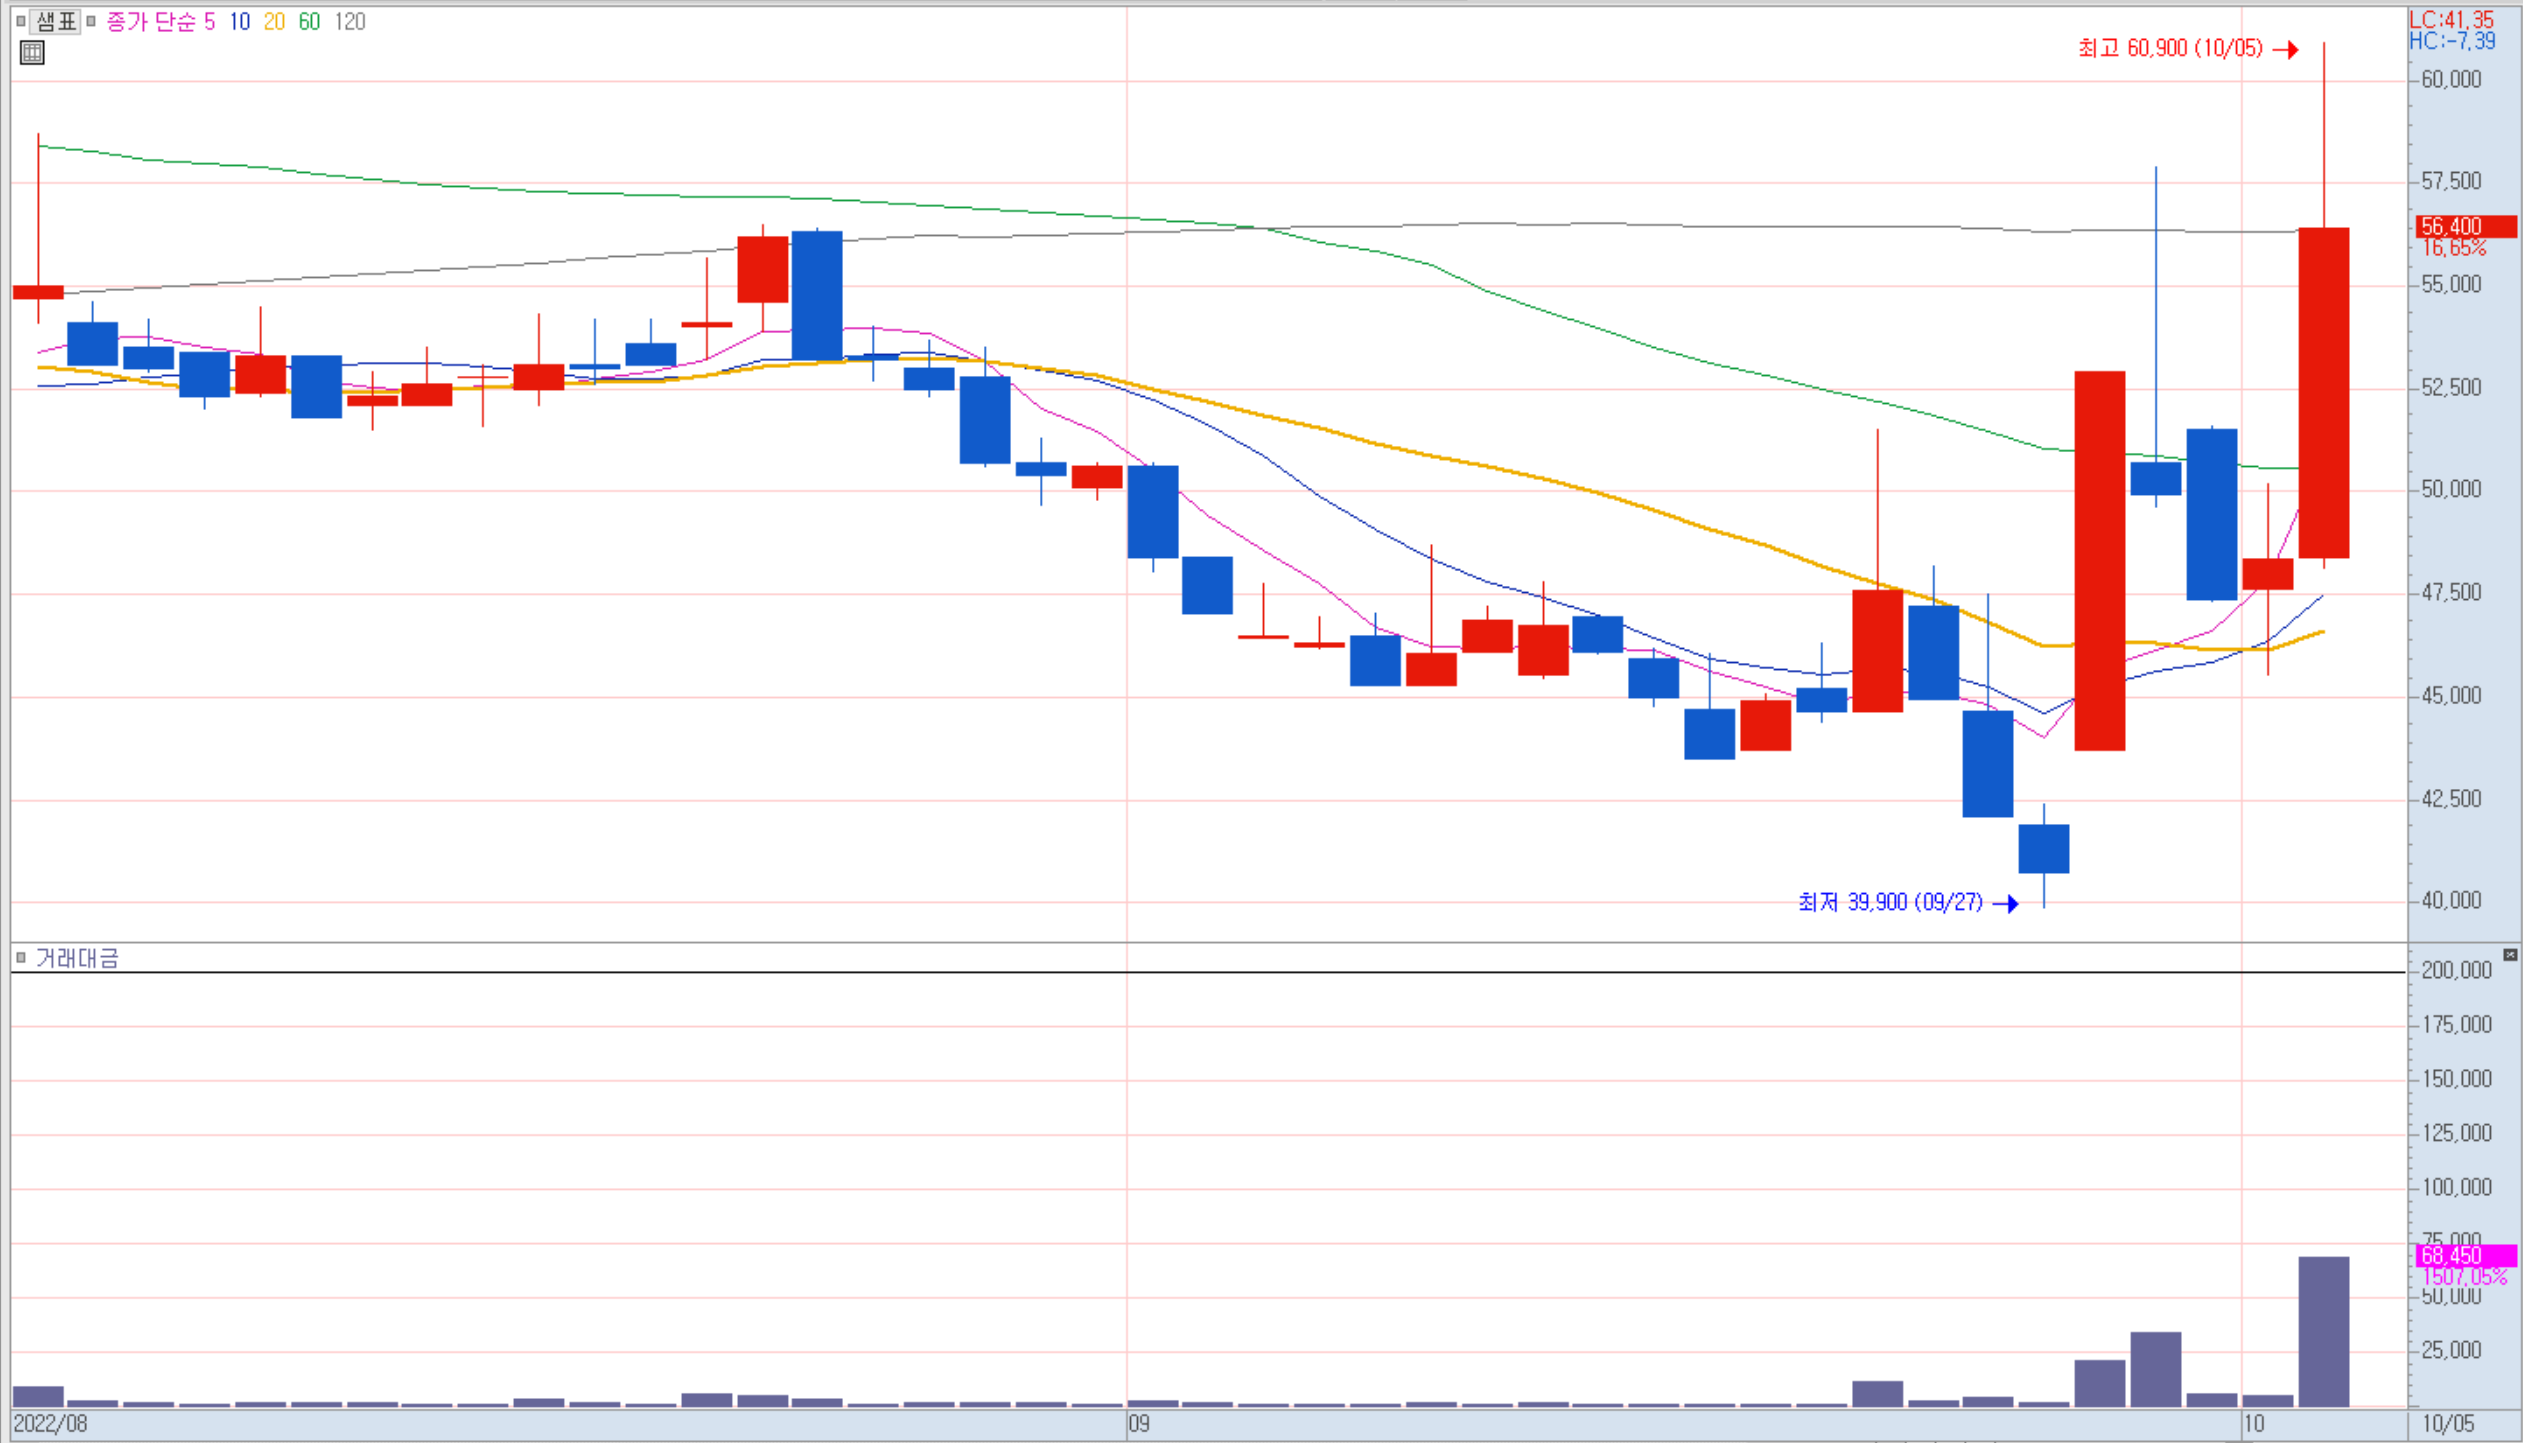Select the 120-day moving average label
The width and height of the screenshot is (2523, 1443).
click(350, 21)
